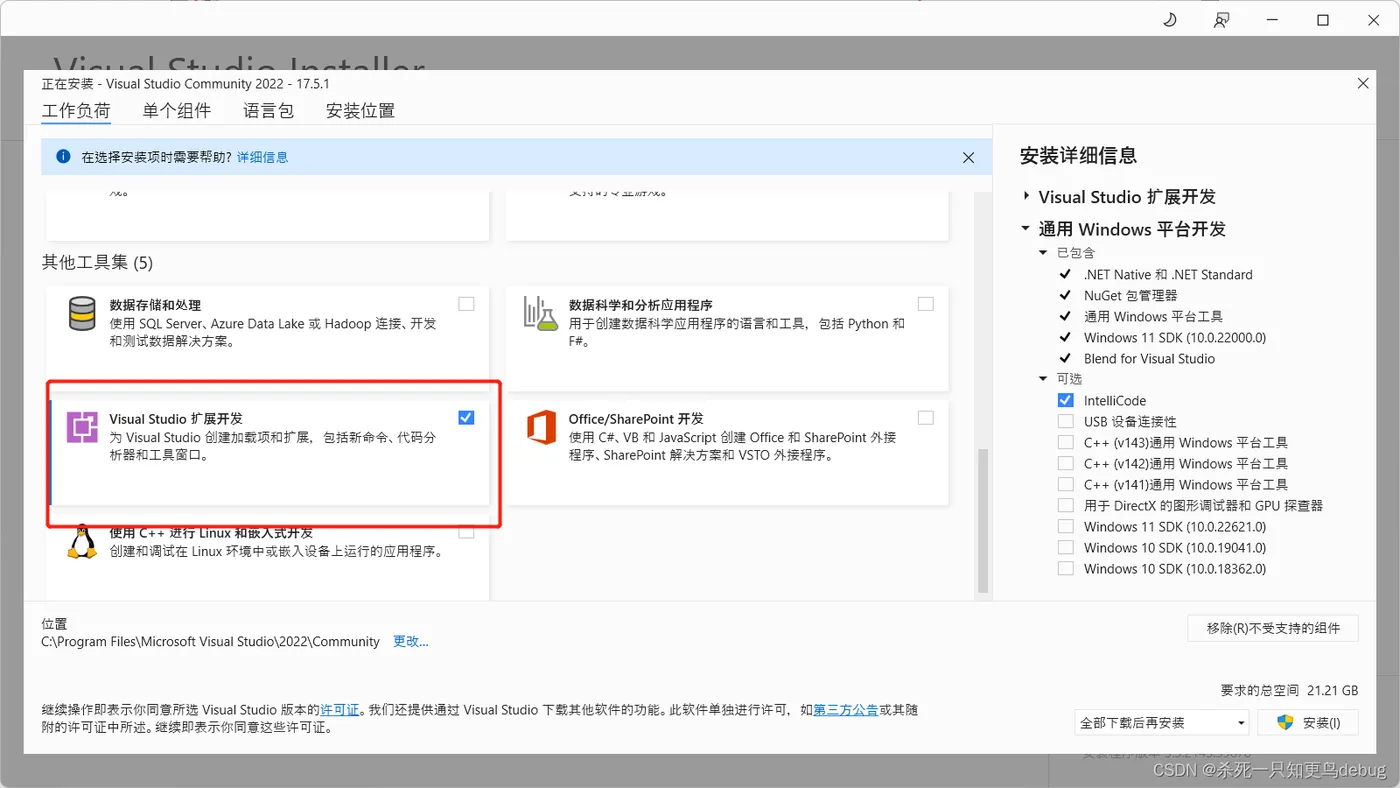Check the 数据存储和处理 workload checkbox
The width and height of the screenshot is (1400, 788).
point(466,304)
